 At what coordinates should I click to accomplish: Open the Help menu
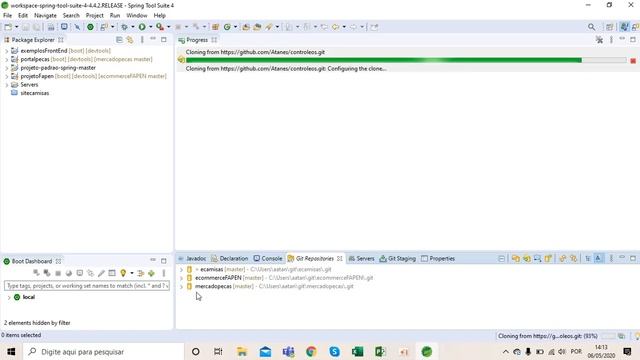point(160,16)
